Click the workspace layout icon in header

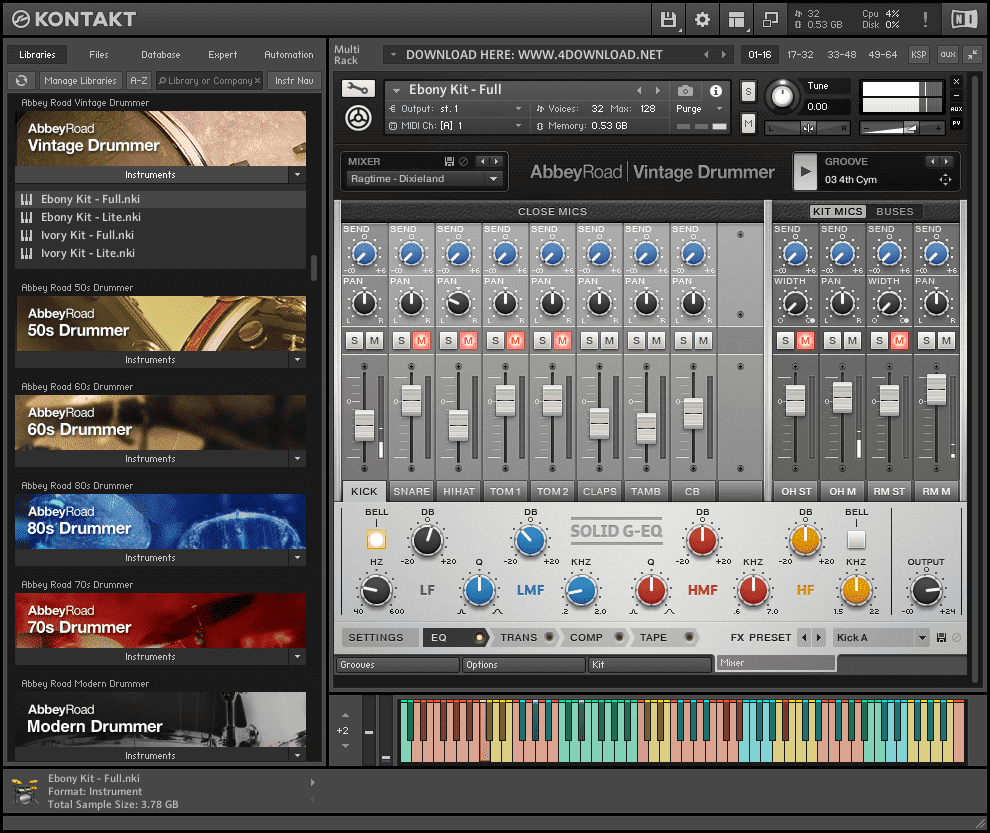tap(736, 19)
